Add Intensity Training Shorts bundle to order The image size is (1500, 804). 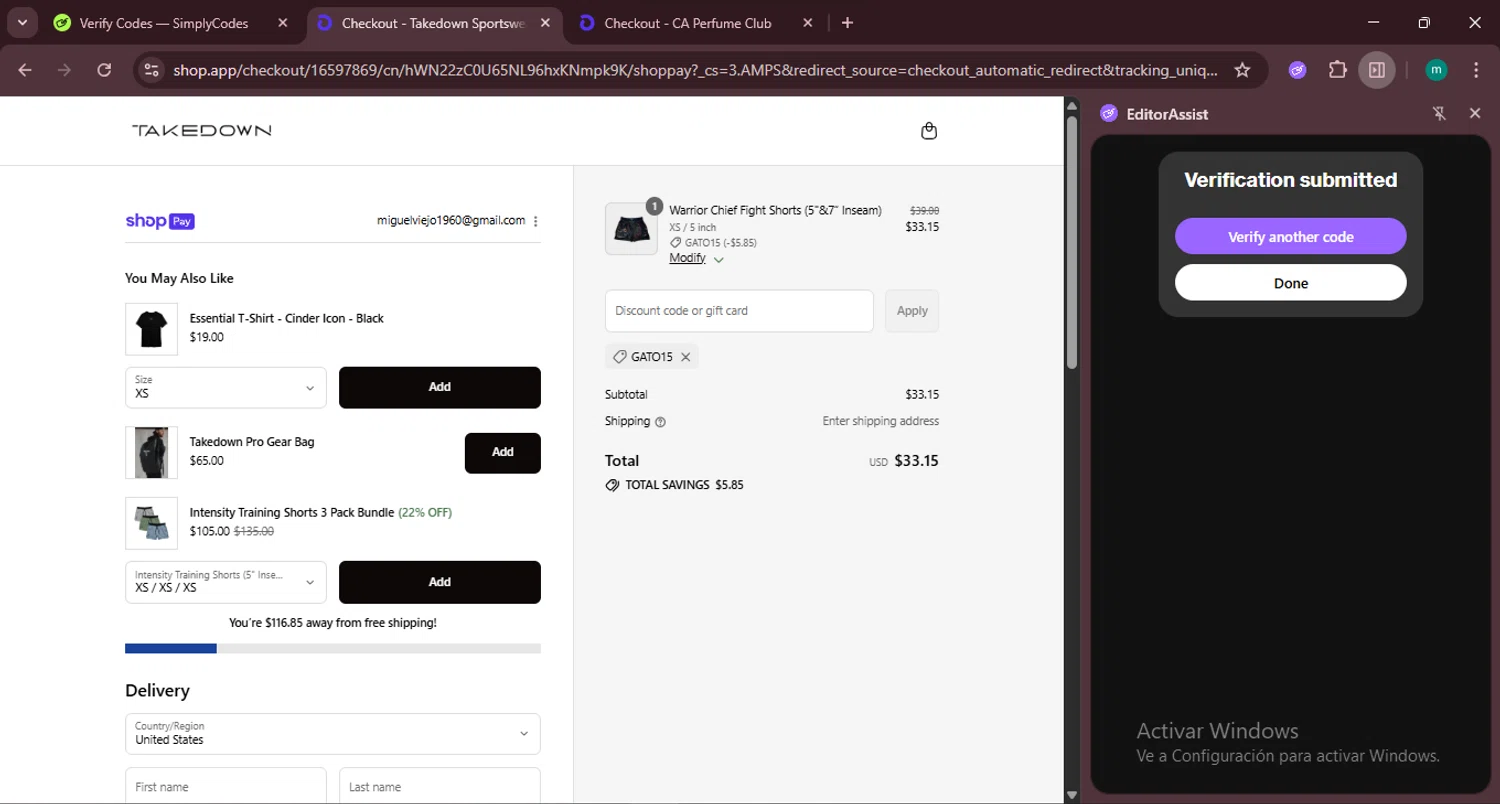click(440, 582)
